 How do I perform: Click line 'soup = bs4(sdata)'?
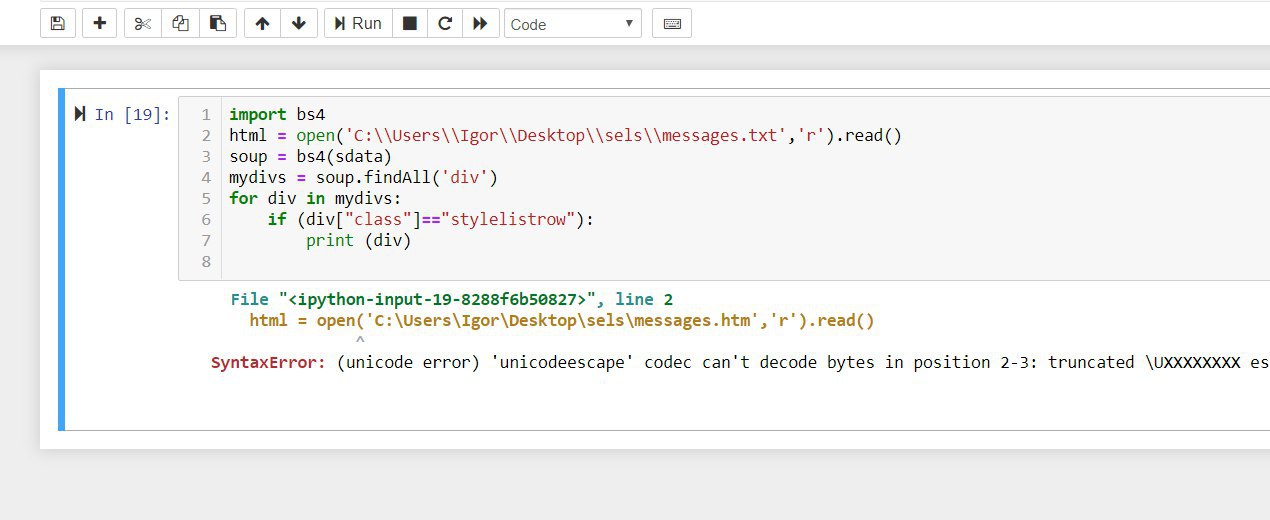click(311, 157)
